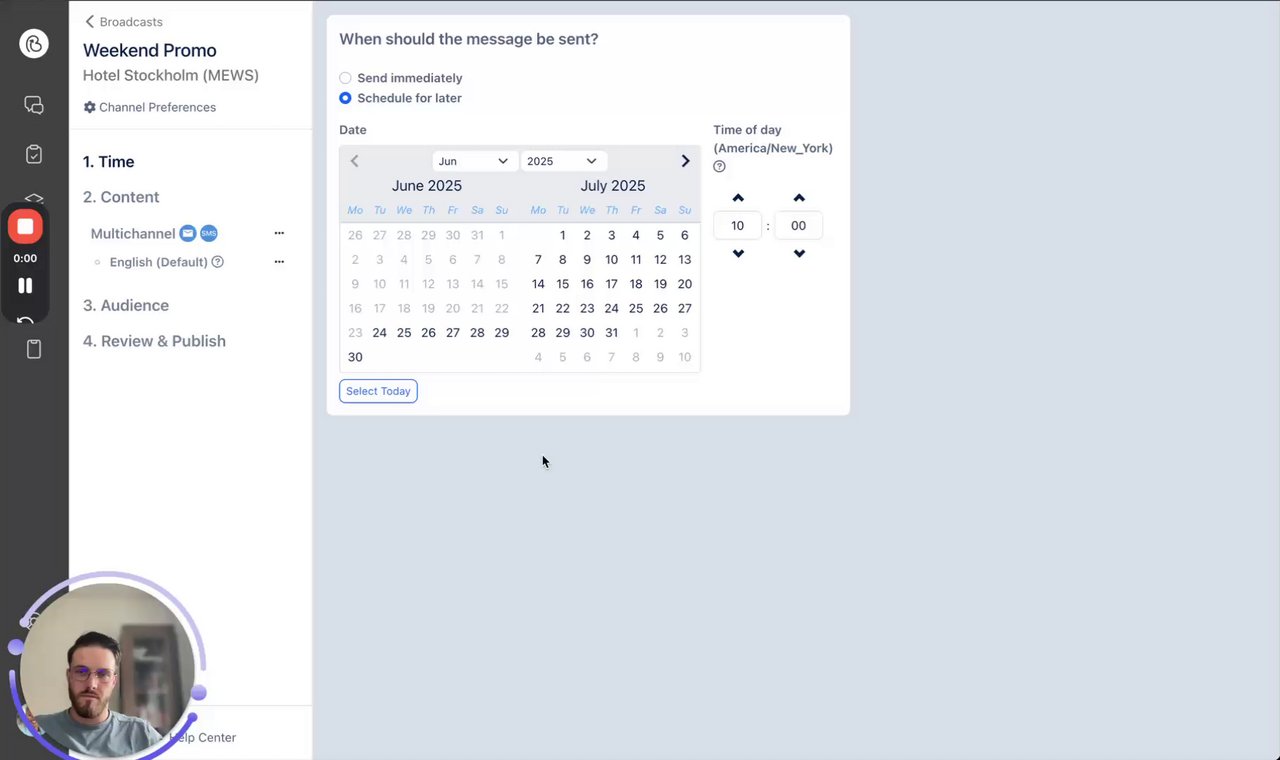Select the Send immediately radio option

point(346,78)
